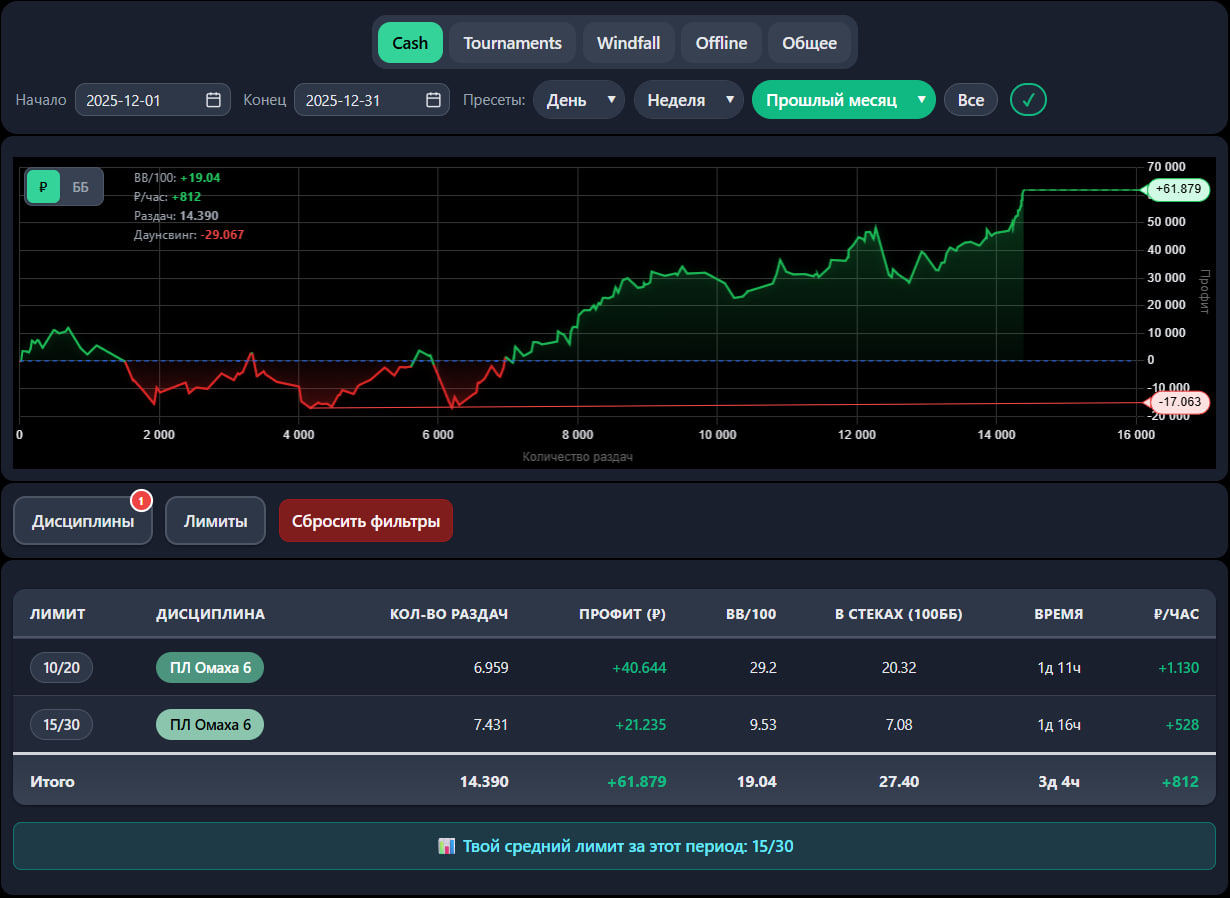This screenshot has height=898, width=1230.
Task: Open the Общее tab
Action: pos(809,43)
